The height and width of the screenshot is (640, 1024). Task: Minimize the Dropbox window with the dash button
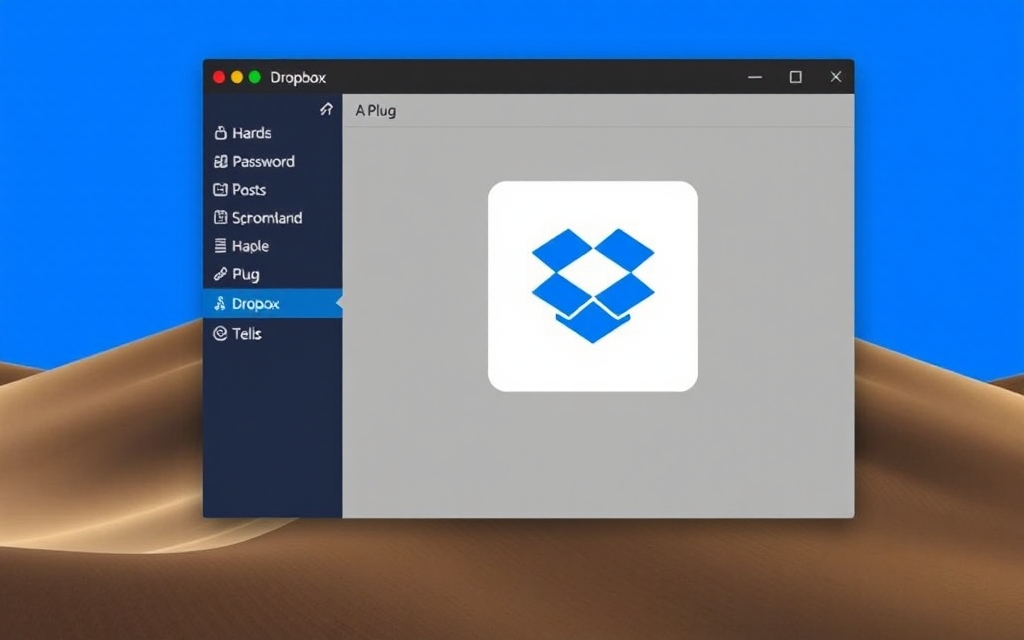point(755,77)
